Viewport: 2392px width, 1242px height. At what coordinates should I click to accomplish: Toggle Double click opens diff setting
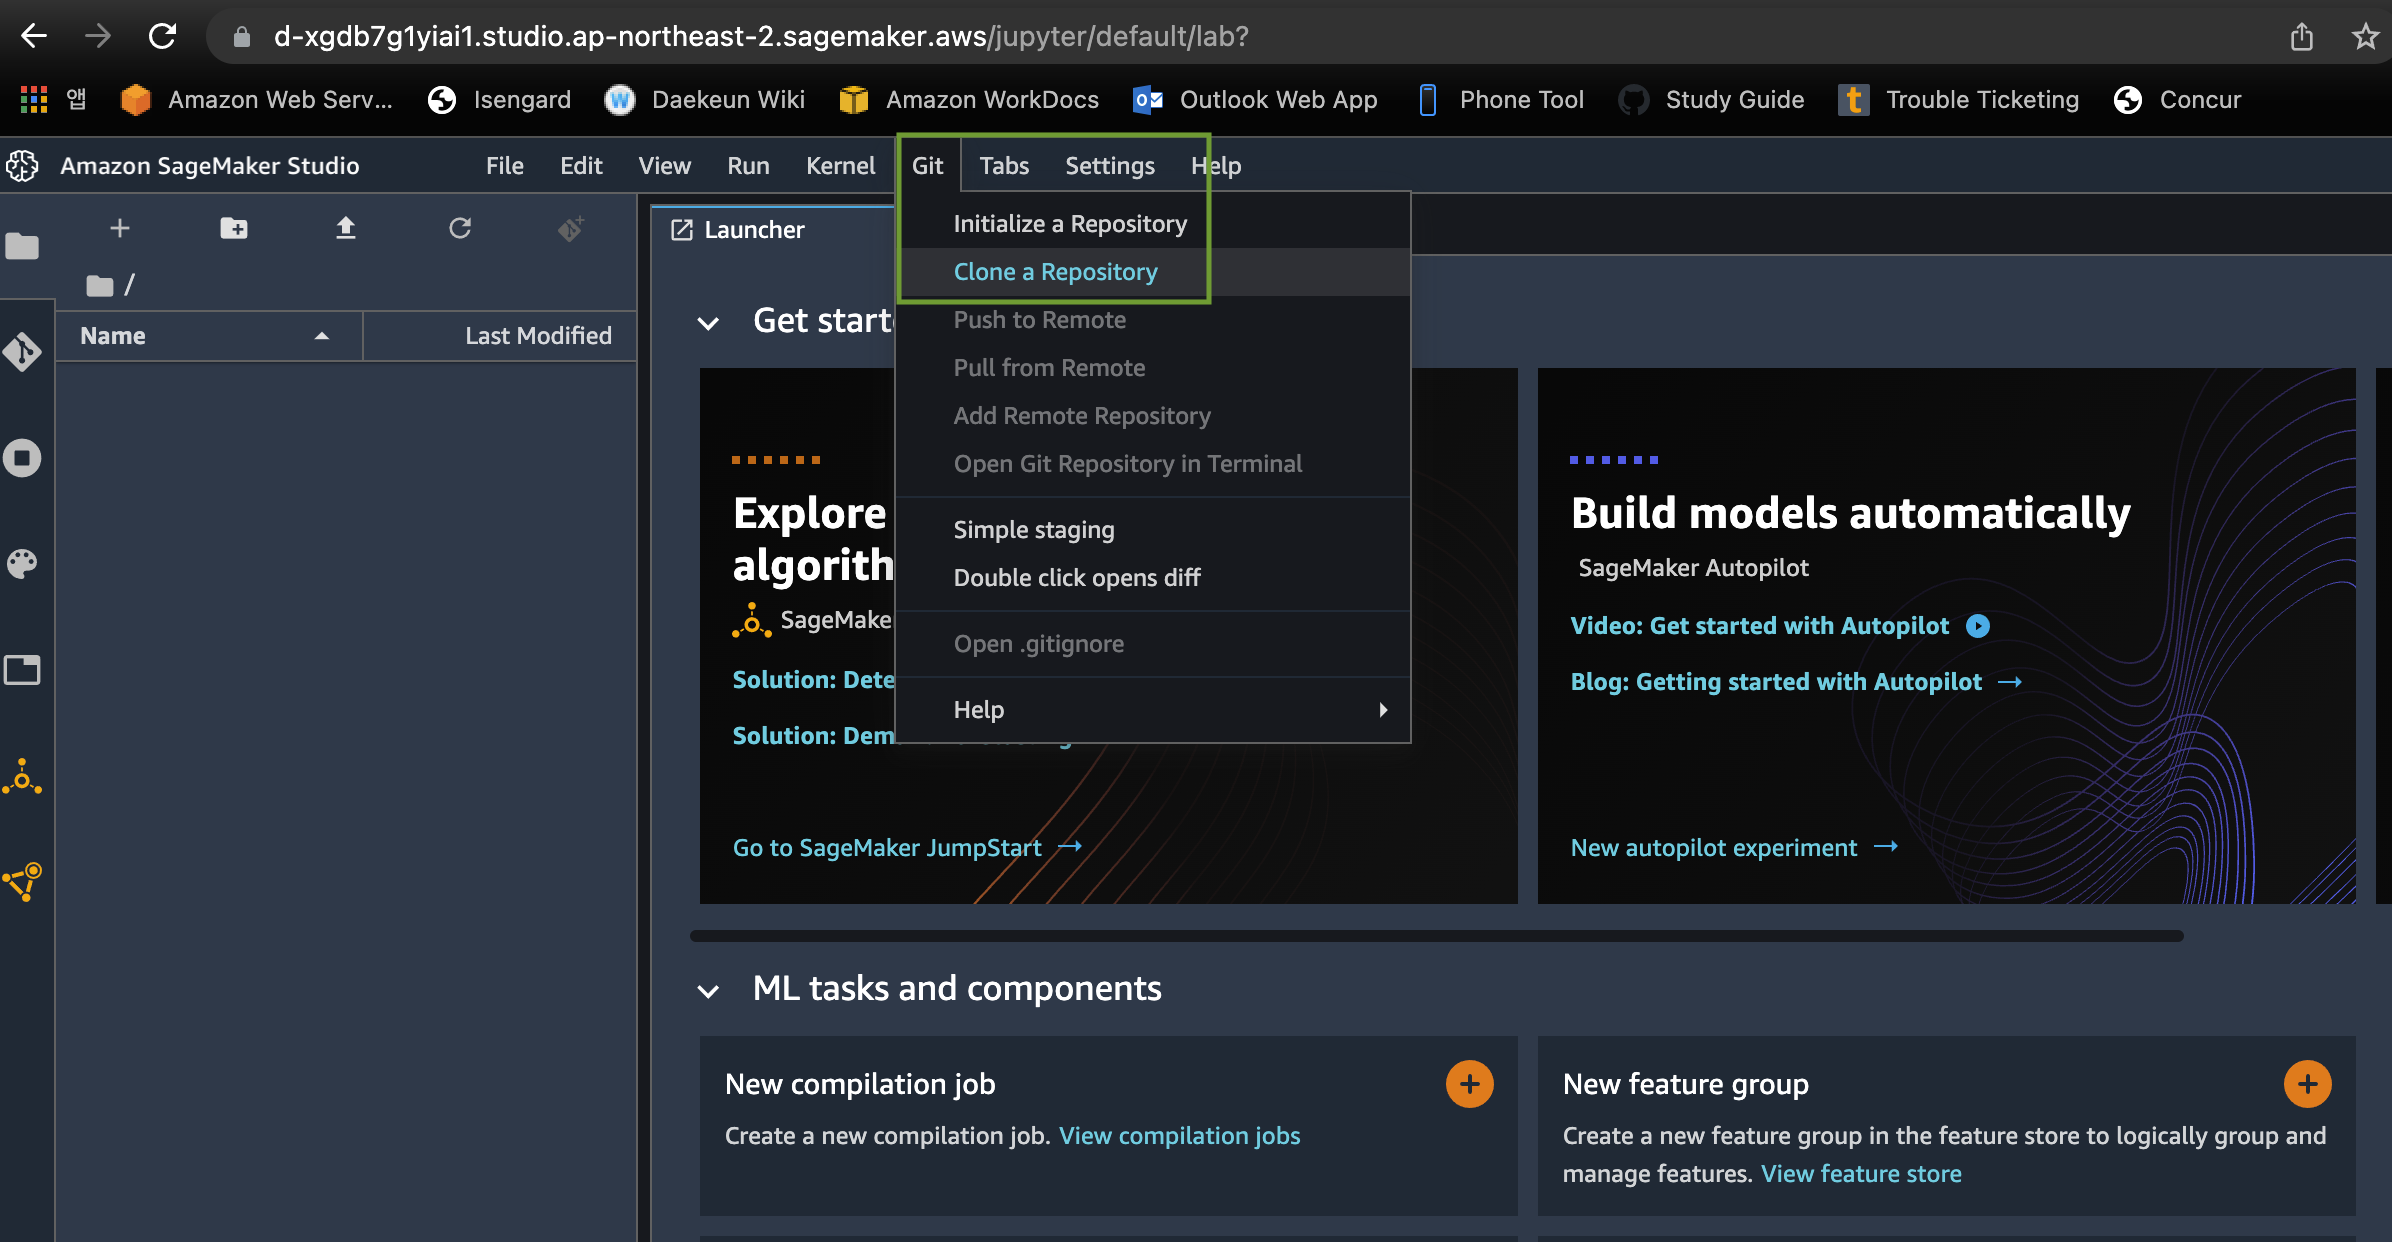pyautogui.click(x=1077, y=577)
